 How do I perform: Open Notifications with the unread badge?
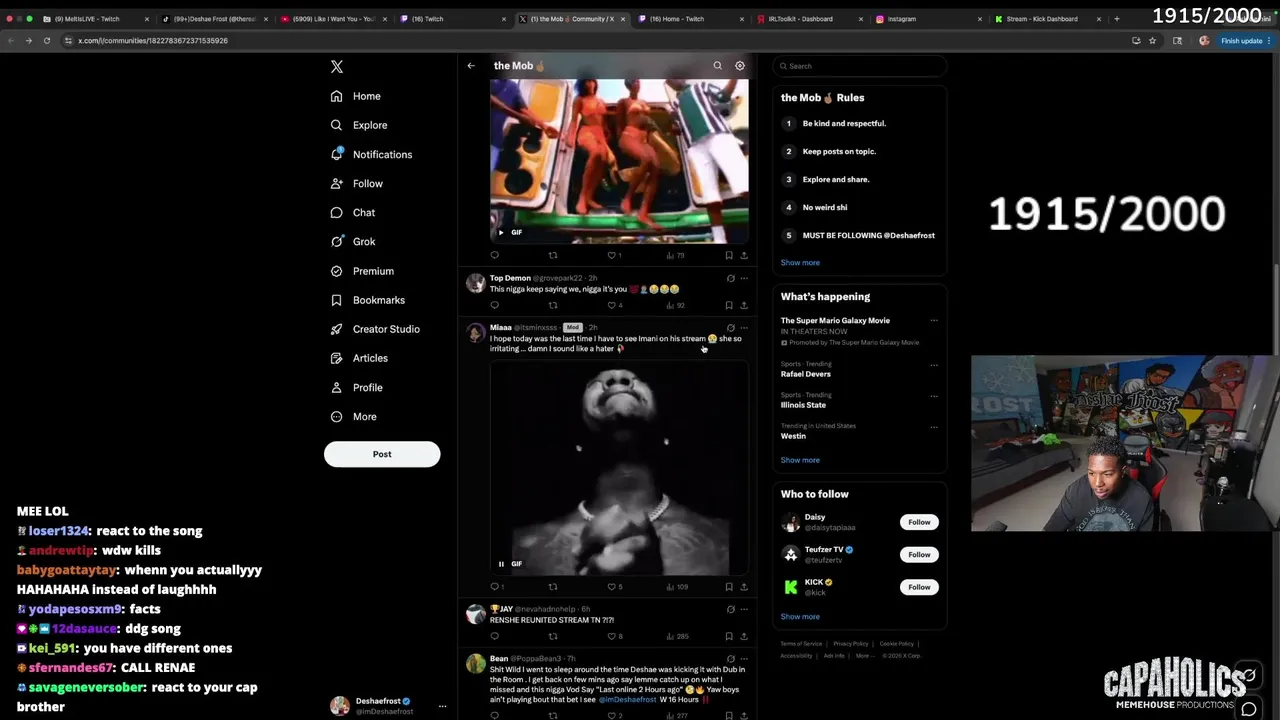click(x=371, y=154)
